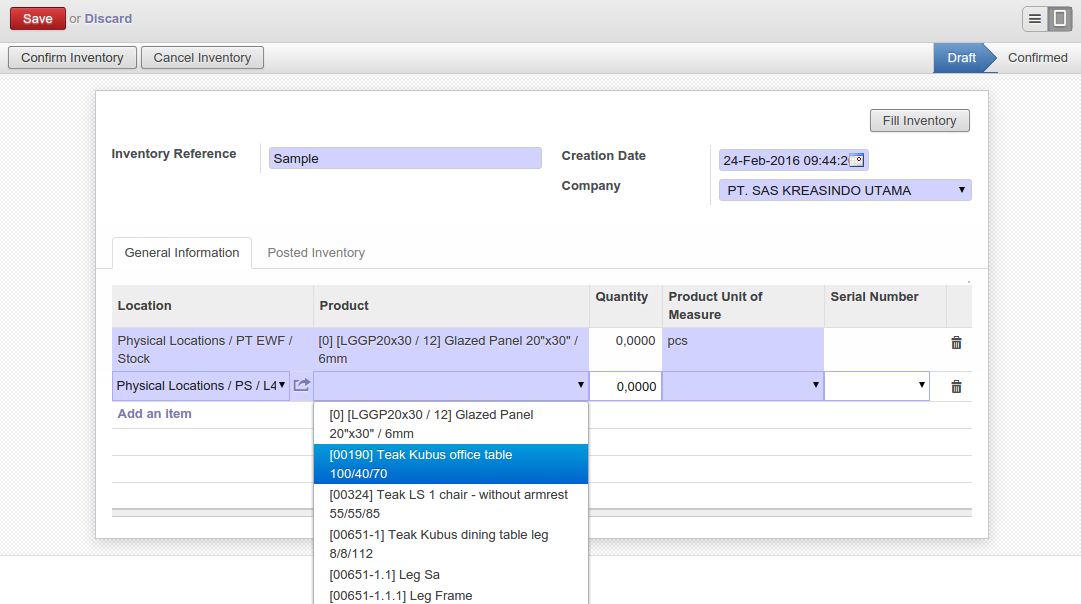The width and height of the screenshot is (1081, 604).
Task: Open the Creation Date calendar picker
Action: (856, 160)
